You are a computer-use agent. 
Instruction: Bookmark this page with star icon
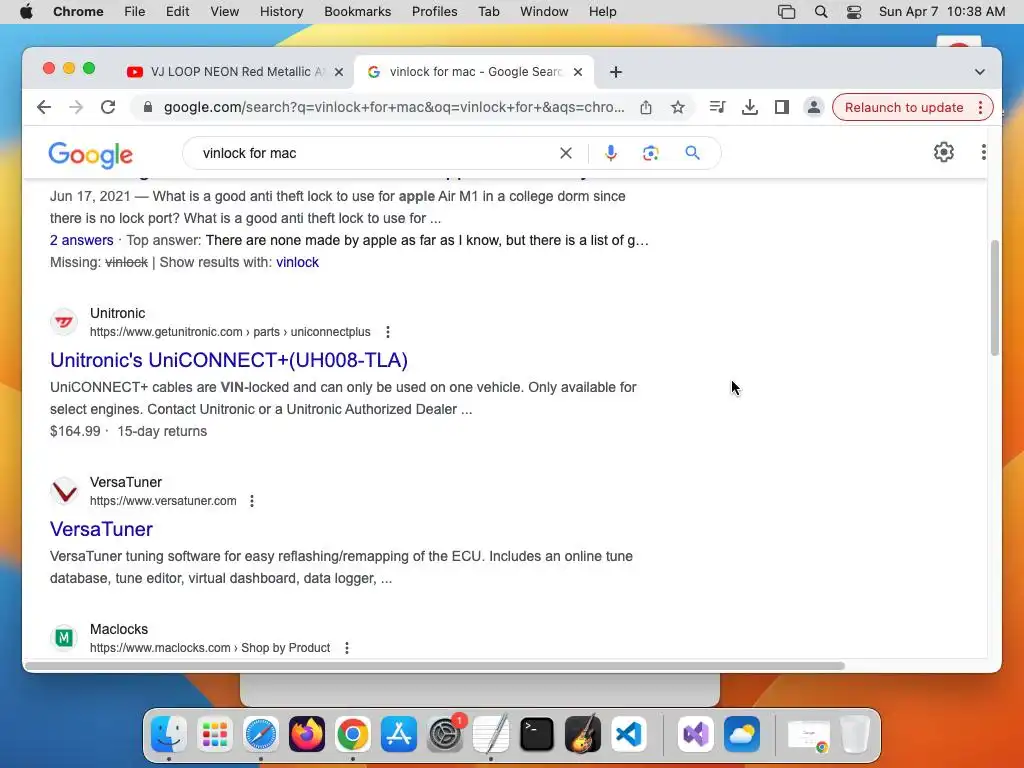[678, 107]
